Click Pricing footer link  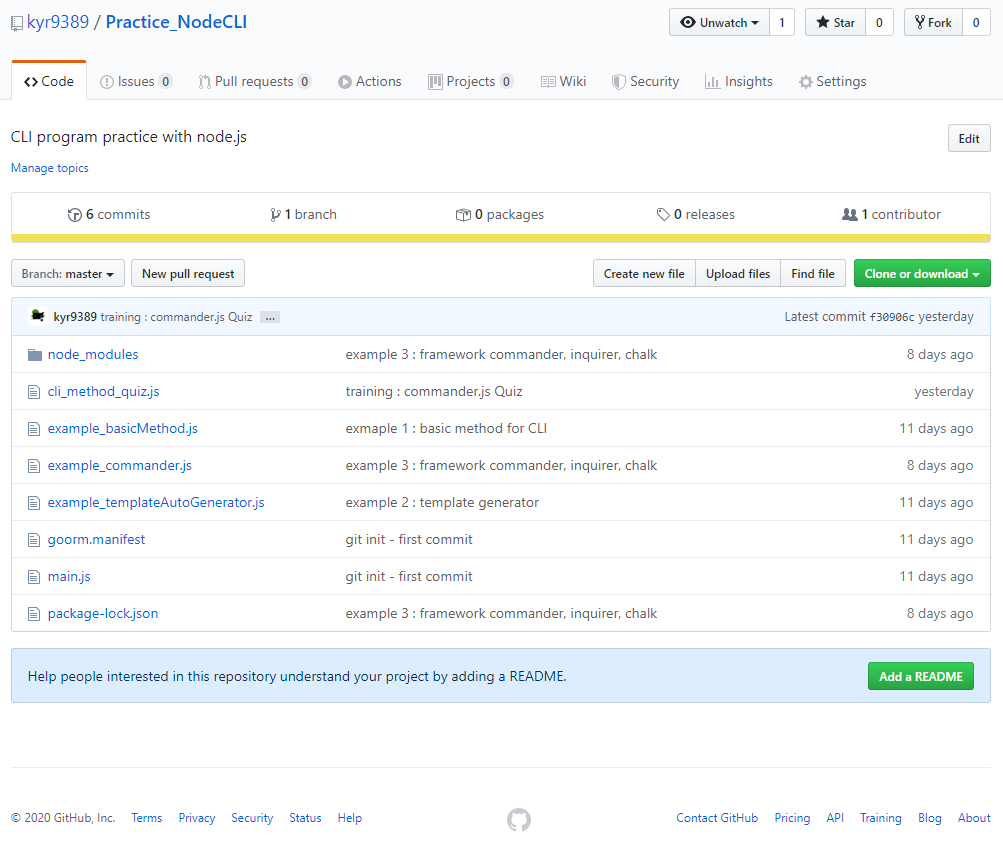(792, 818)
